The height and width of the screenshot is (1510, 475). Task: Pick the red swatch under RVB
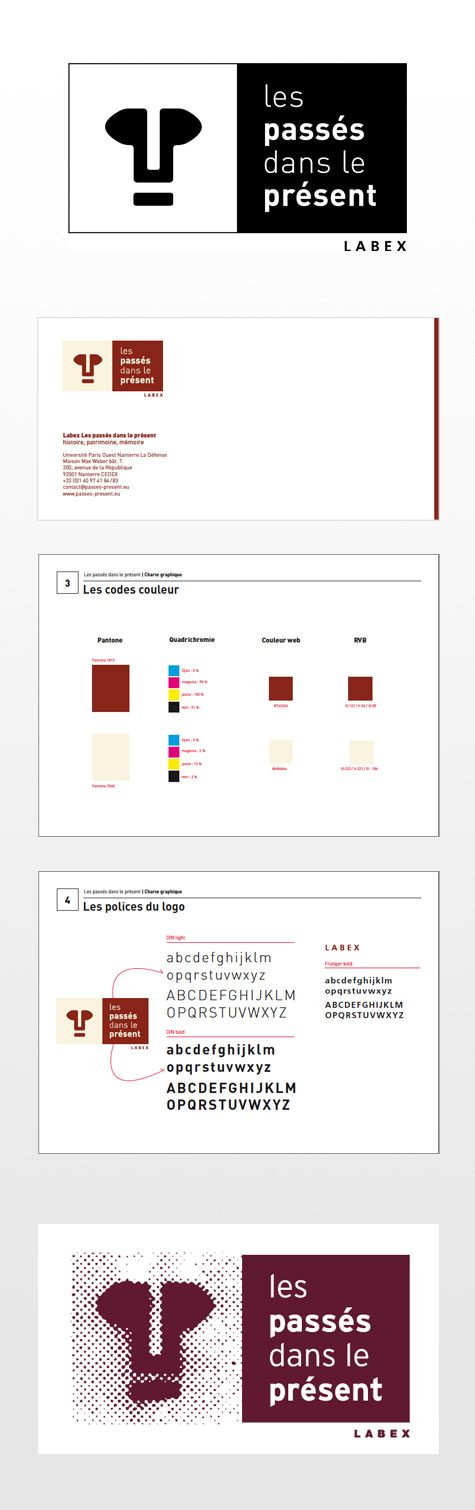tap(360, 688)
